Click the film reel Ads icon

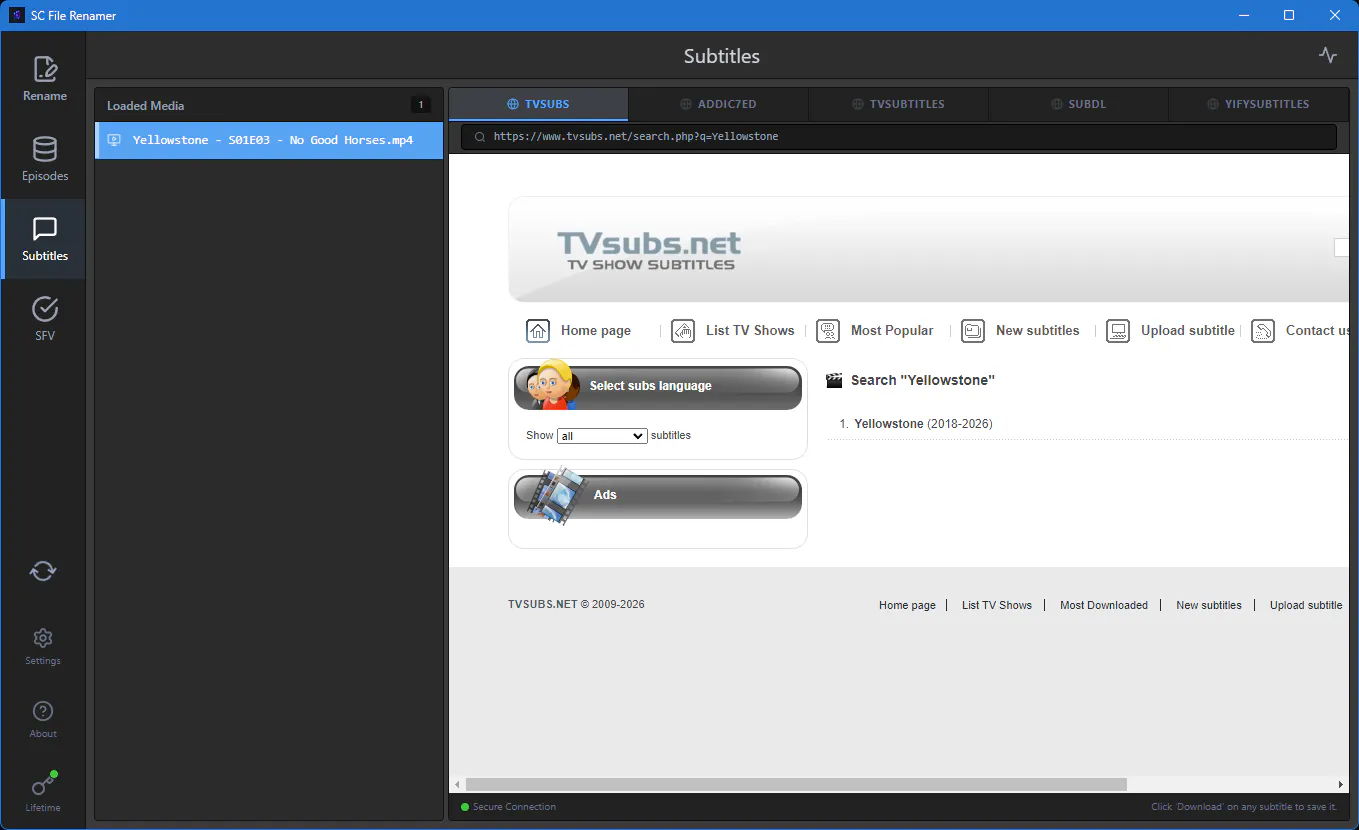coord(558,495)
